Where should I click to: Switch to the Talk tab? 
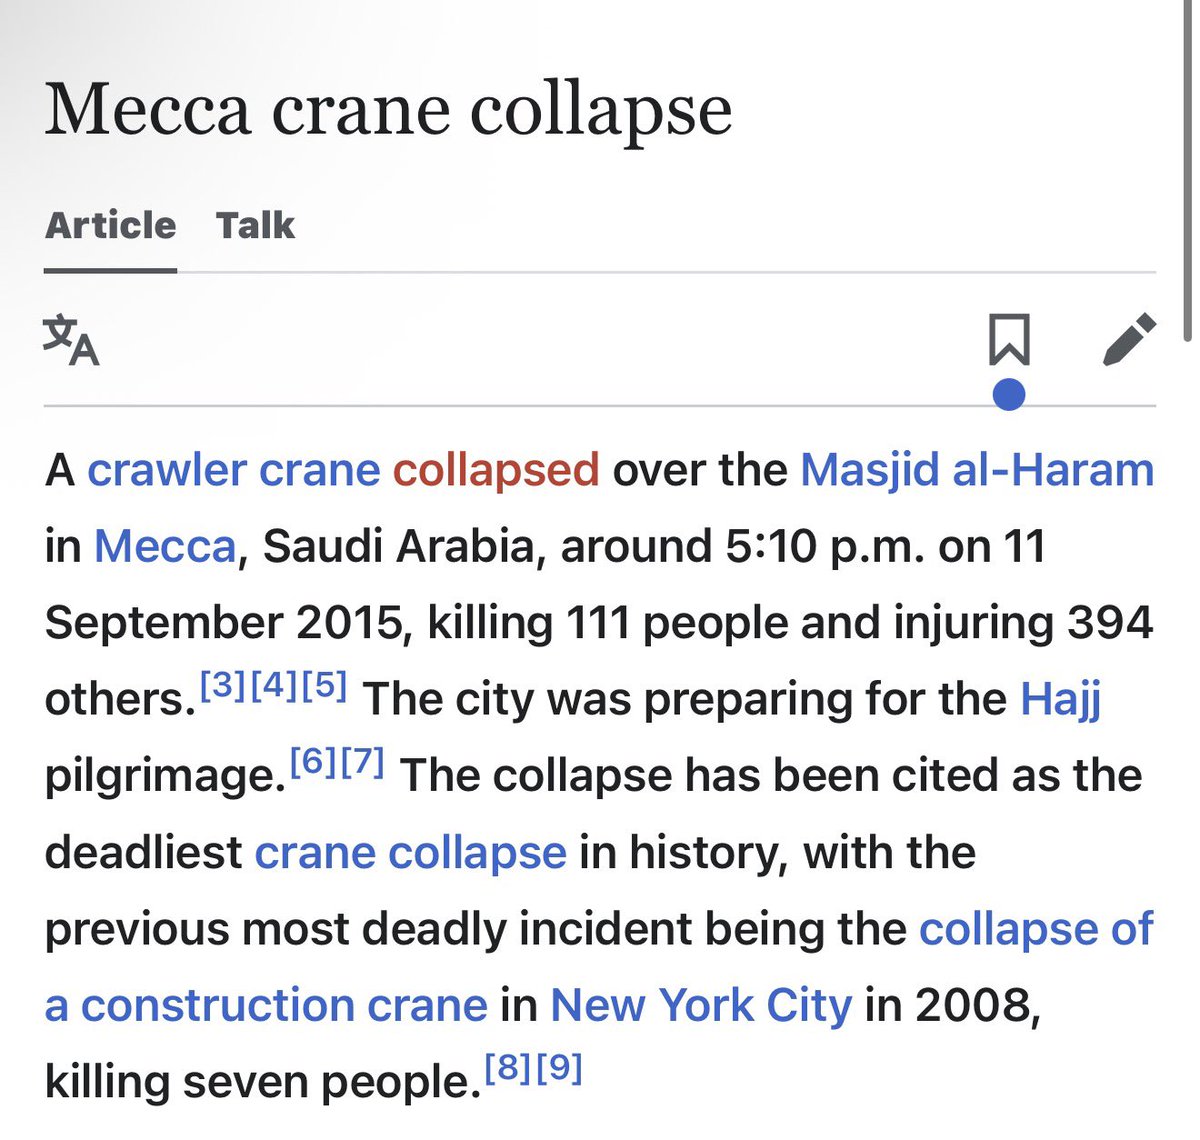click(x=256, y=225)
